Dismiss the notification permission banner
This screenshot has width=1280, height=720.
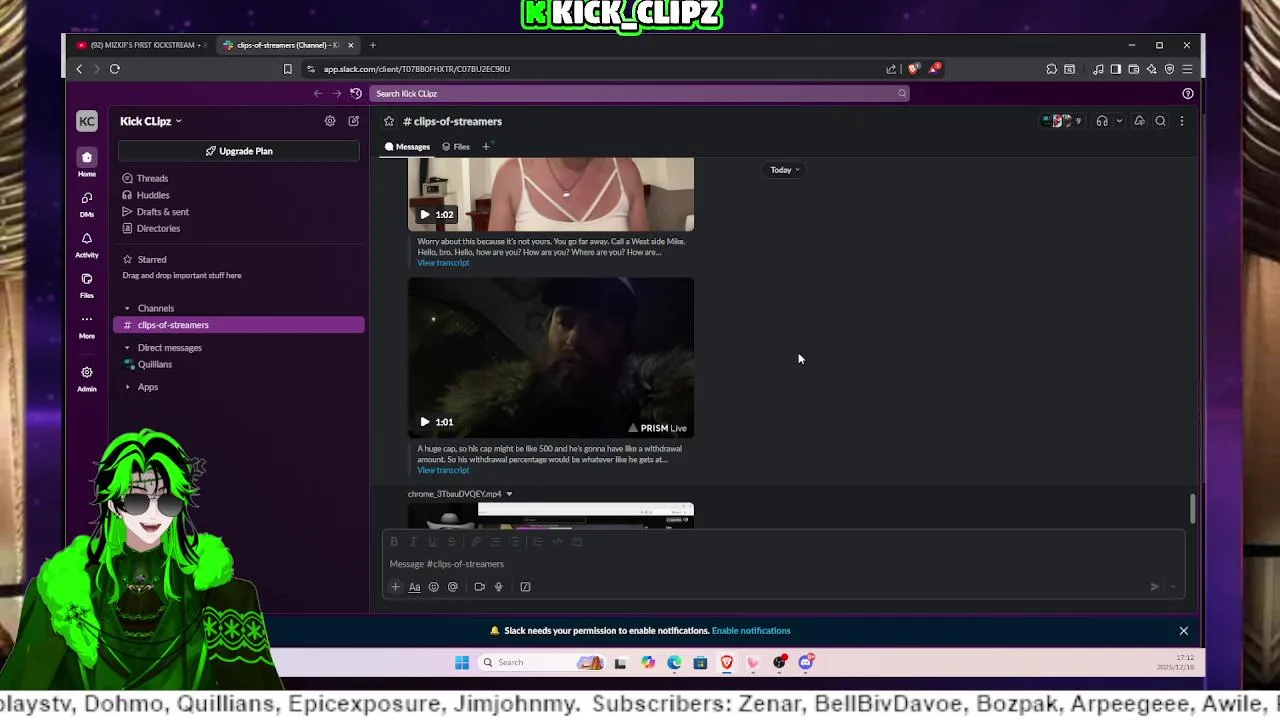1184,631
